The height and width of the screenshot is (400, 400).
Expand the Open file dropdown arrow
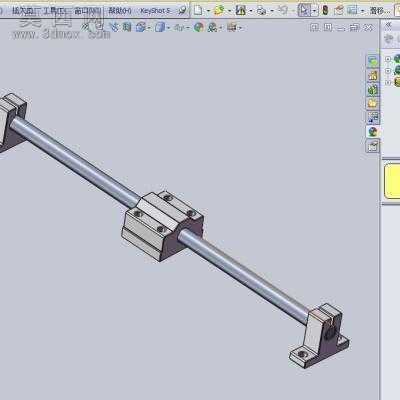pos(229,11)
